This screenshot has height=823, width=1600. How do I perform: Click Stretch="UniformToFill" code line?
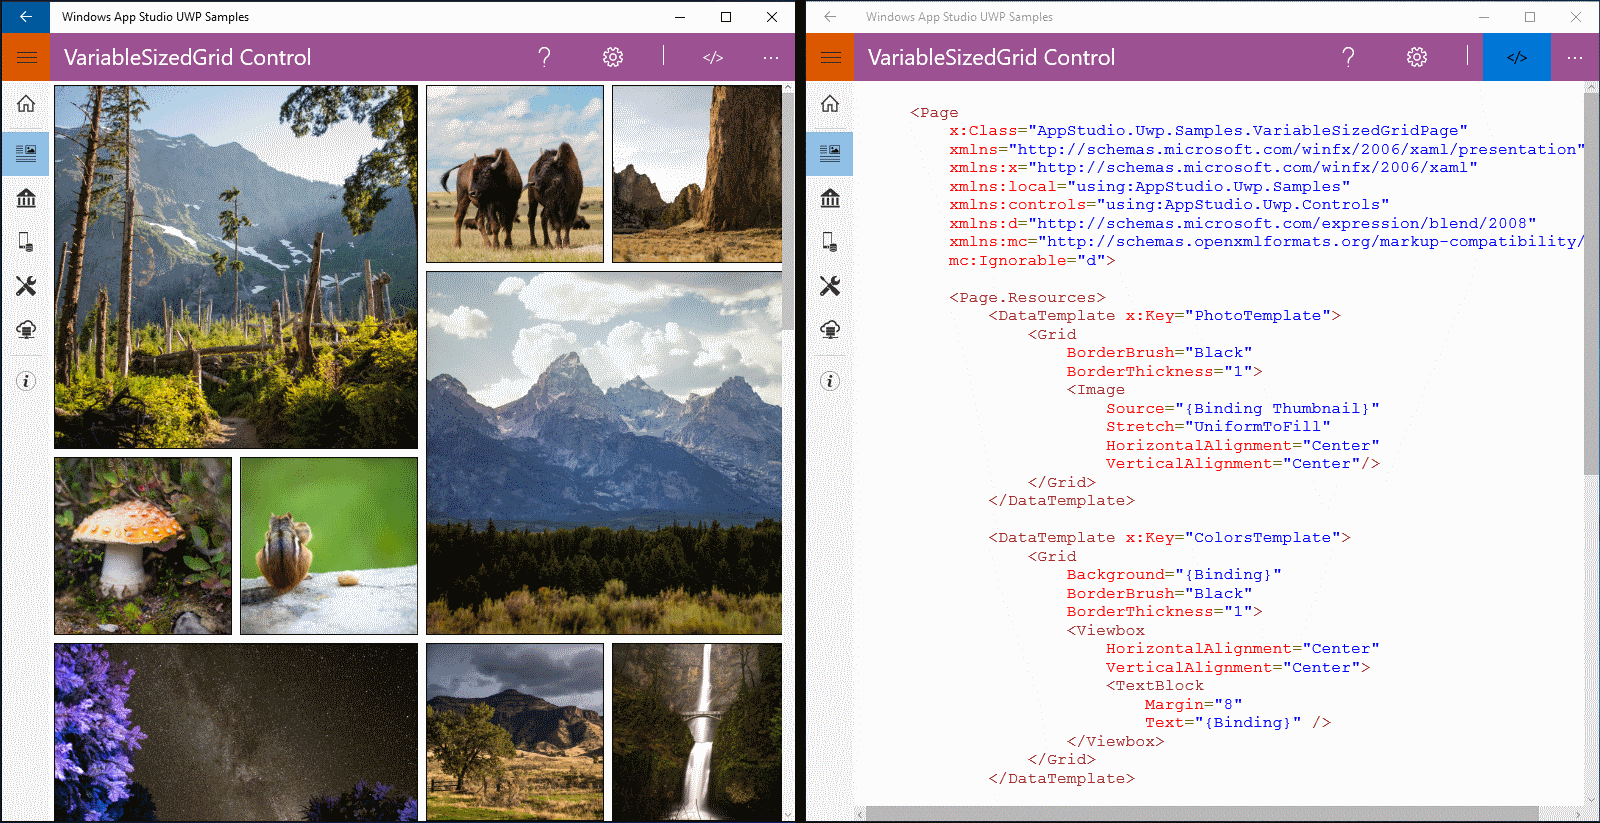1218,427
